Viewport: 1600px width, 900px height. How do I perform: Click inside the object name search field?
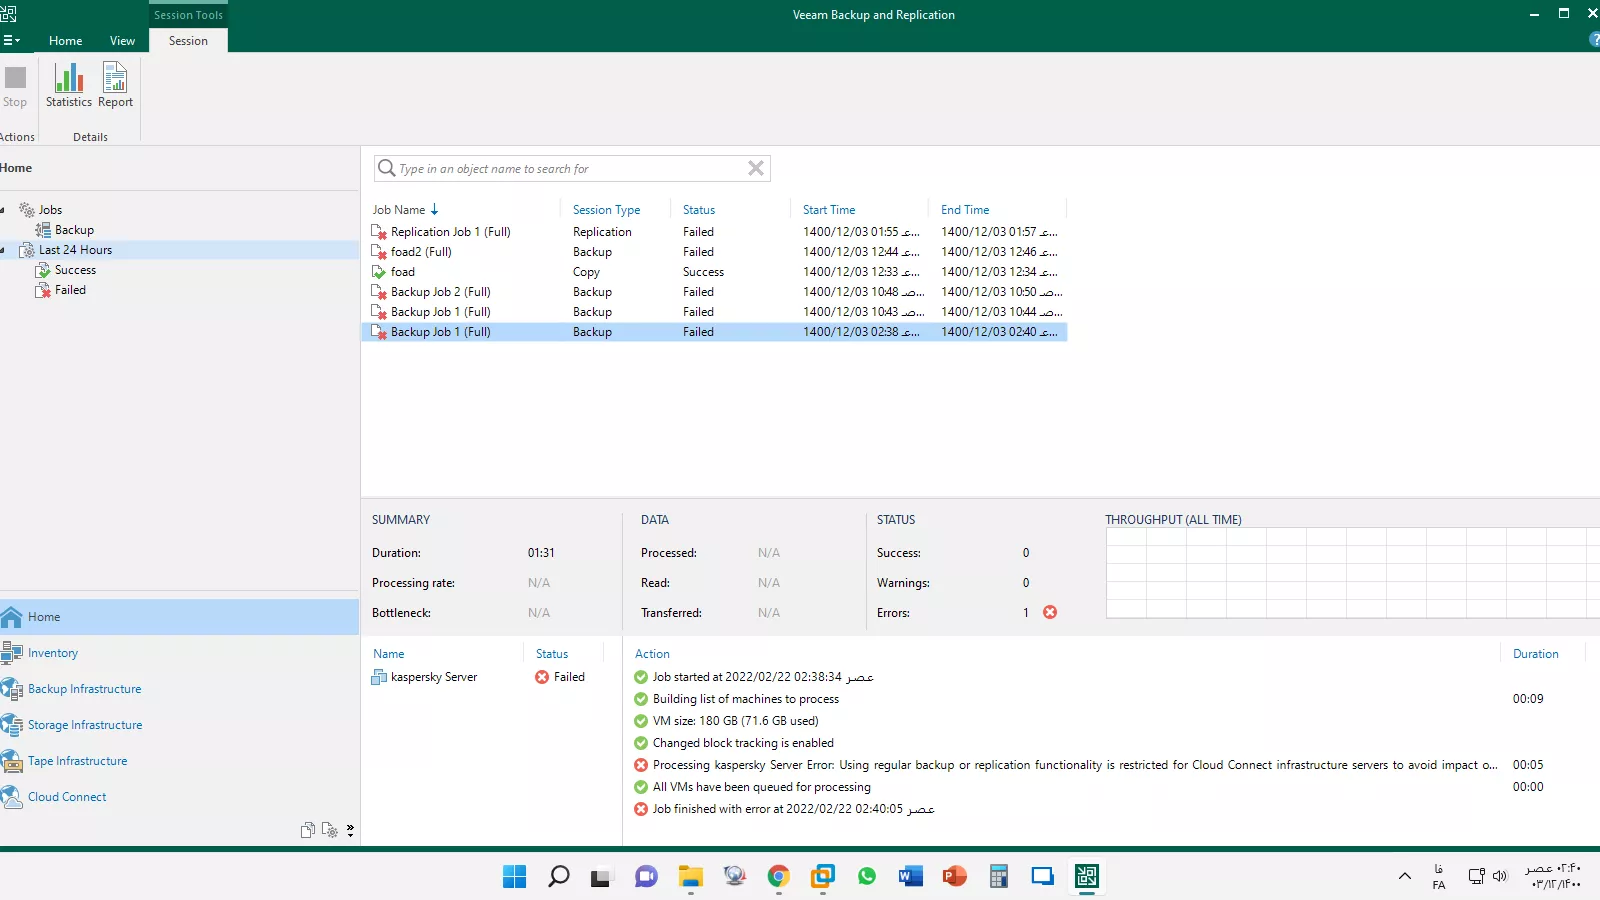[x=570, y=169]
